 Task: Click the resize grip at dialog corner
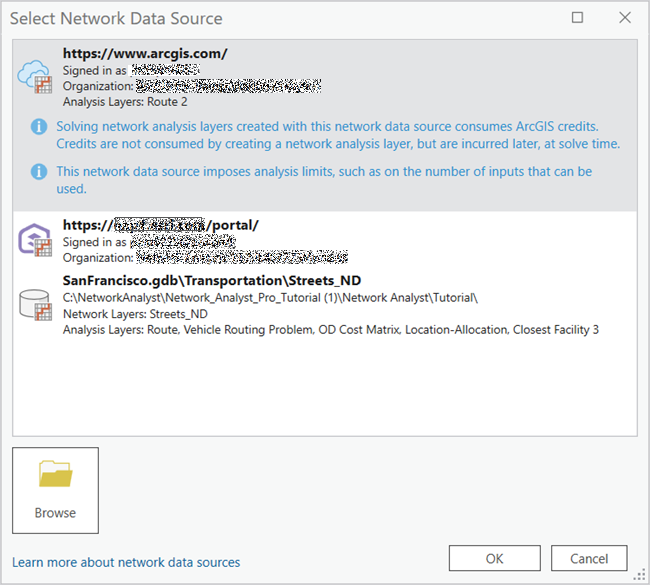(640, 575)
